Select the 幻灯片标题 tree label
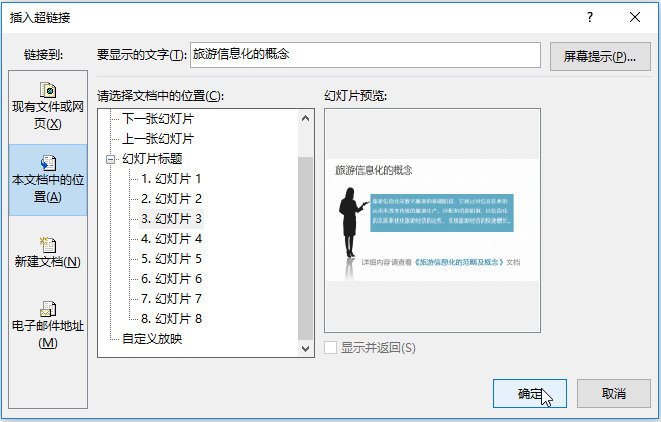 [152, 159]
